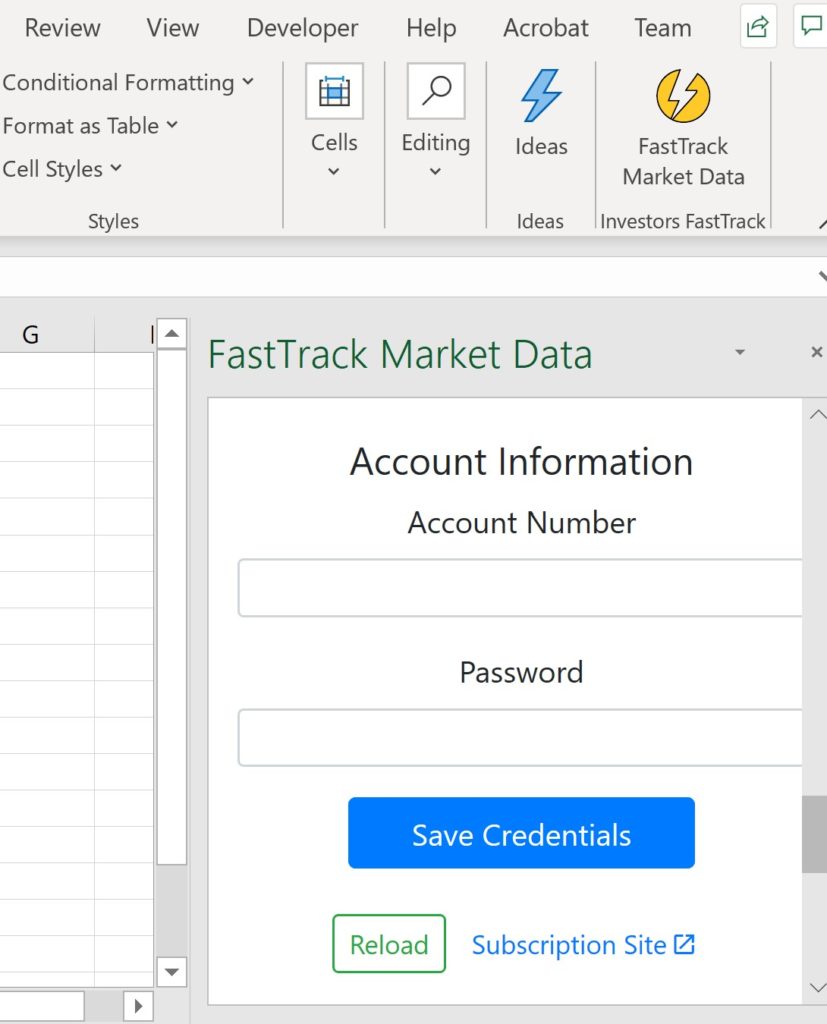Open the Acrobat tab
The image size is (827, 1024).
tap(545, 28)
